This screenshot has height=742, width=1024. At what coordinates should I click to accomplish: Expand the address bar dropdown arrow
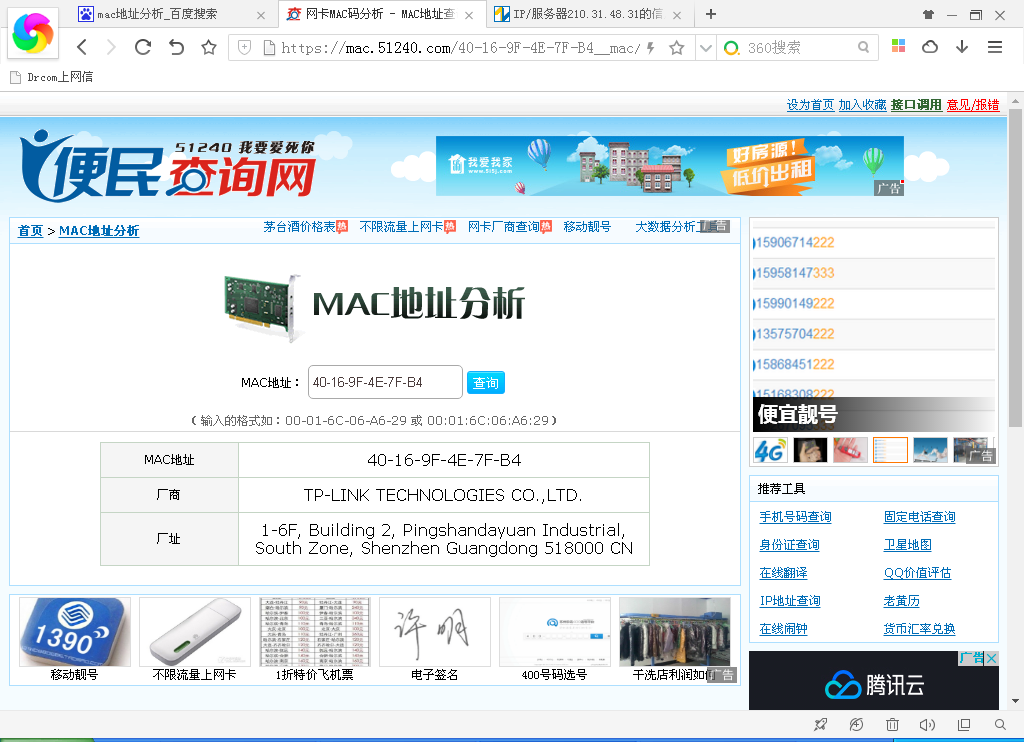[705, 48]
